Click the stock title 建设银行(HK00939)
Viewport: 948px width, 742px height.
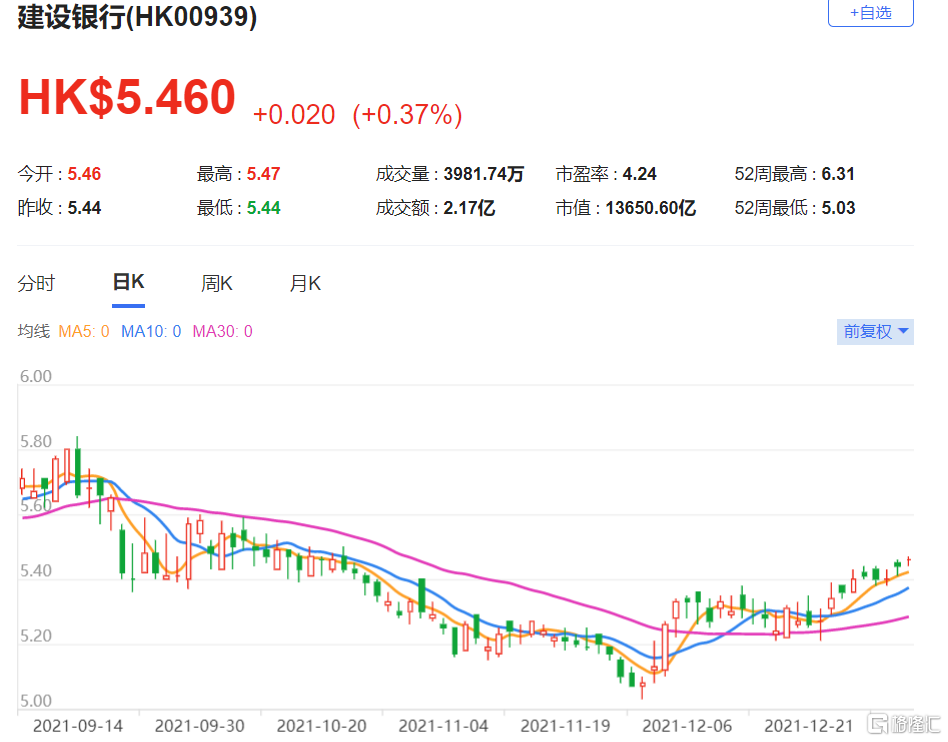137,16
